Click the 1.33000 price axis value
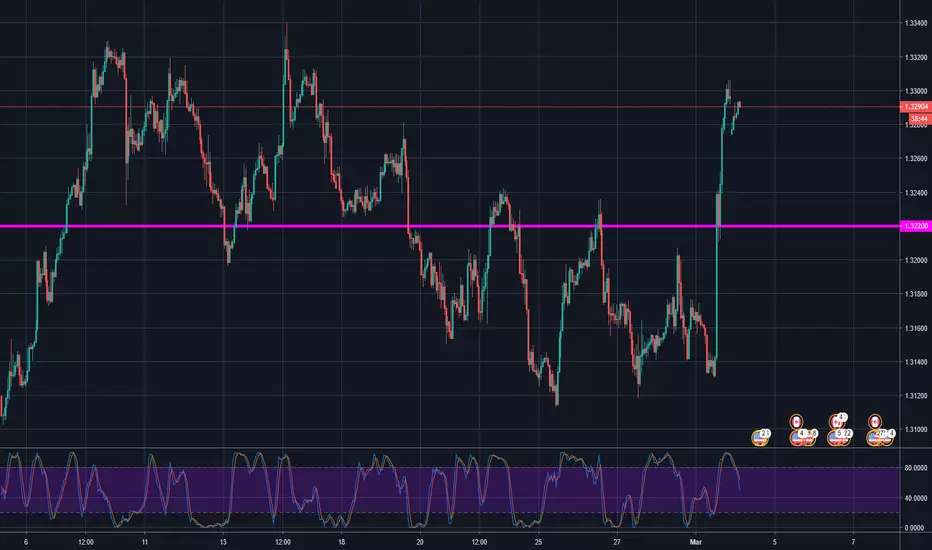Image resolution: width=932 pixels, height=550 pixels. 916,91
